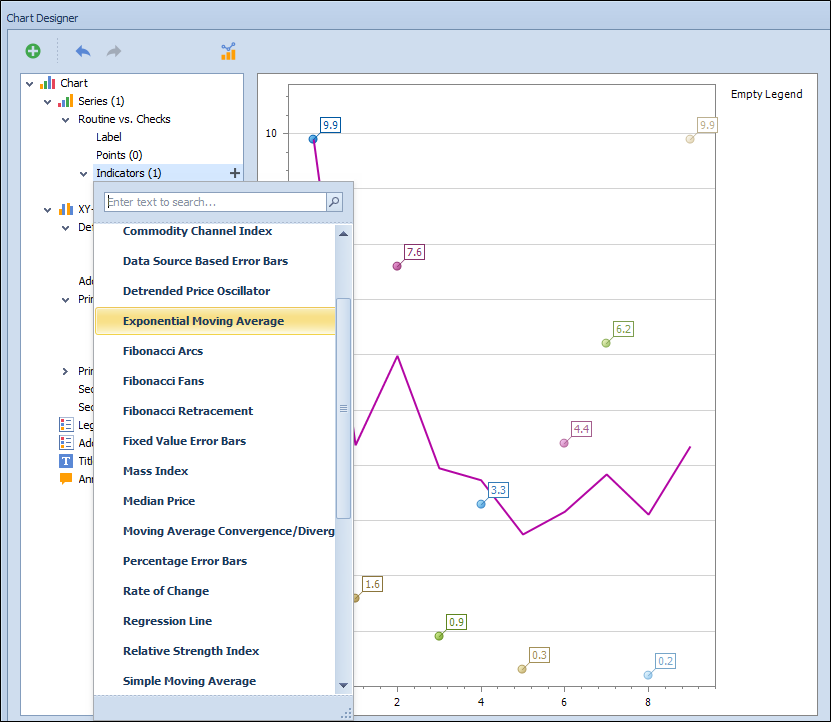Choose Fibonacci Retracement from list

(188, 411)
